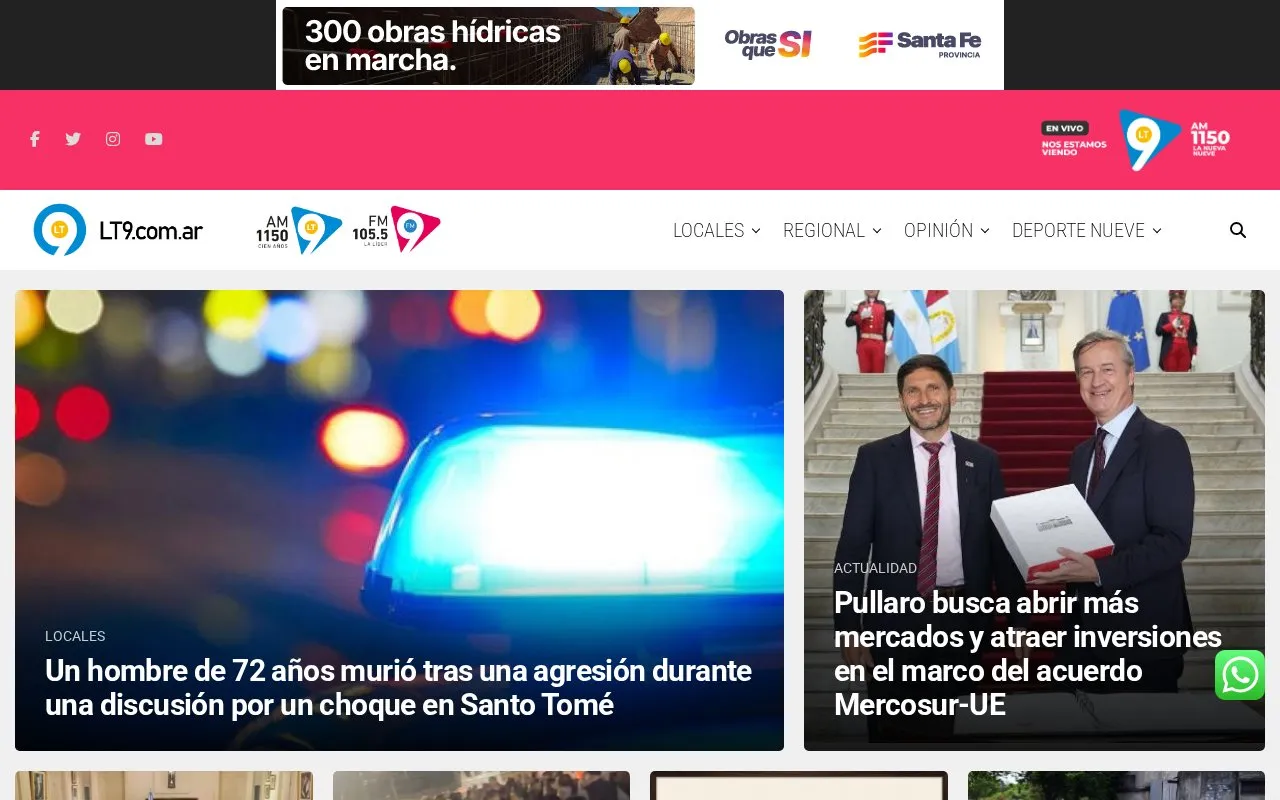Open the DEPORTE NUEVE menu item
Viewport: 1280px width, 800px height.
point(1078,231)
